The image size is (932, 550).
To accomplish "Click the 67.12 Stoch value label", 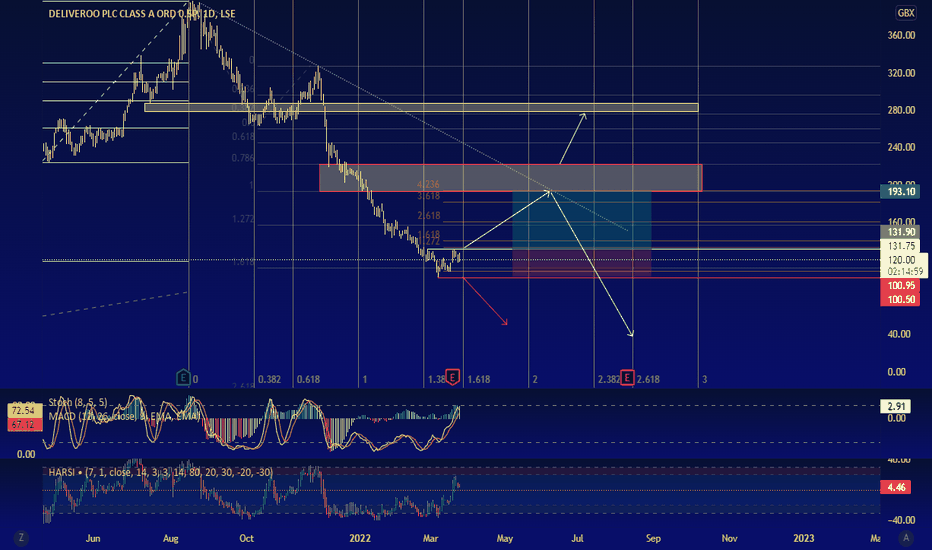I will [x=24, y=425].
